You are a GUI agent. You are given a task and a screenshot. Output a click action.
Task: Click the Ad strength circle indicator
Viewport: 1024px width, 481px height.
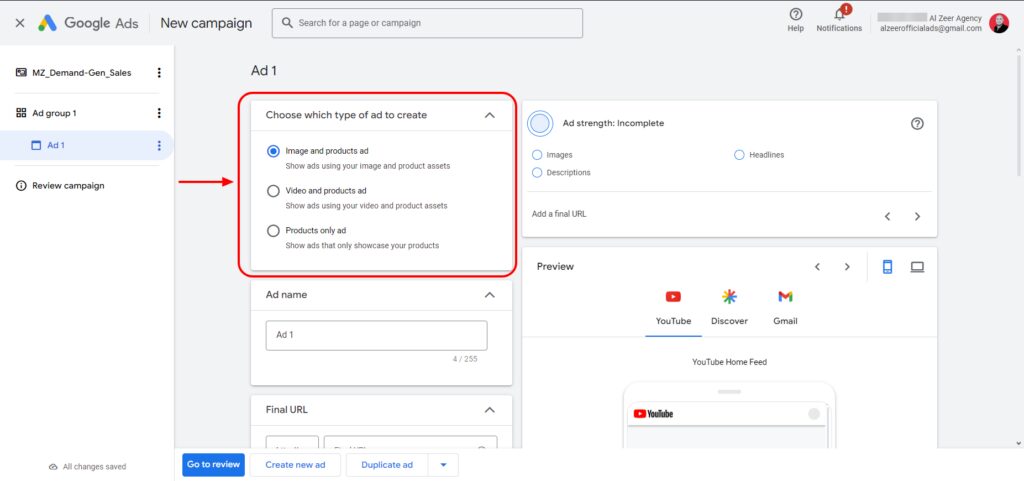coord(540,123)
